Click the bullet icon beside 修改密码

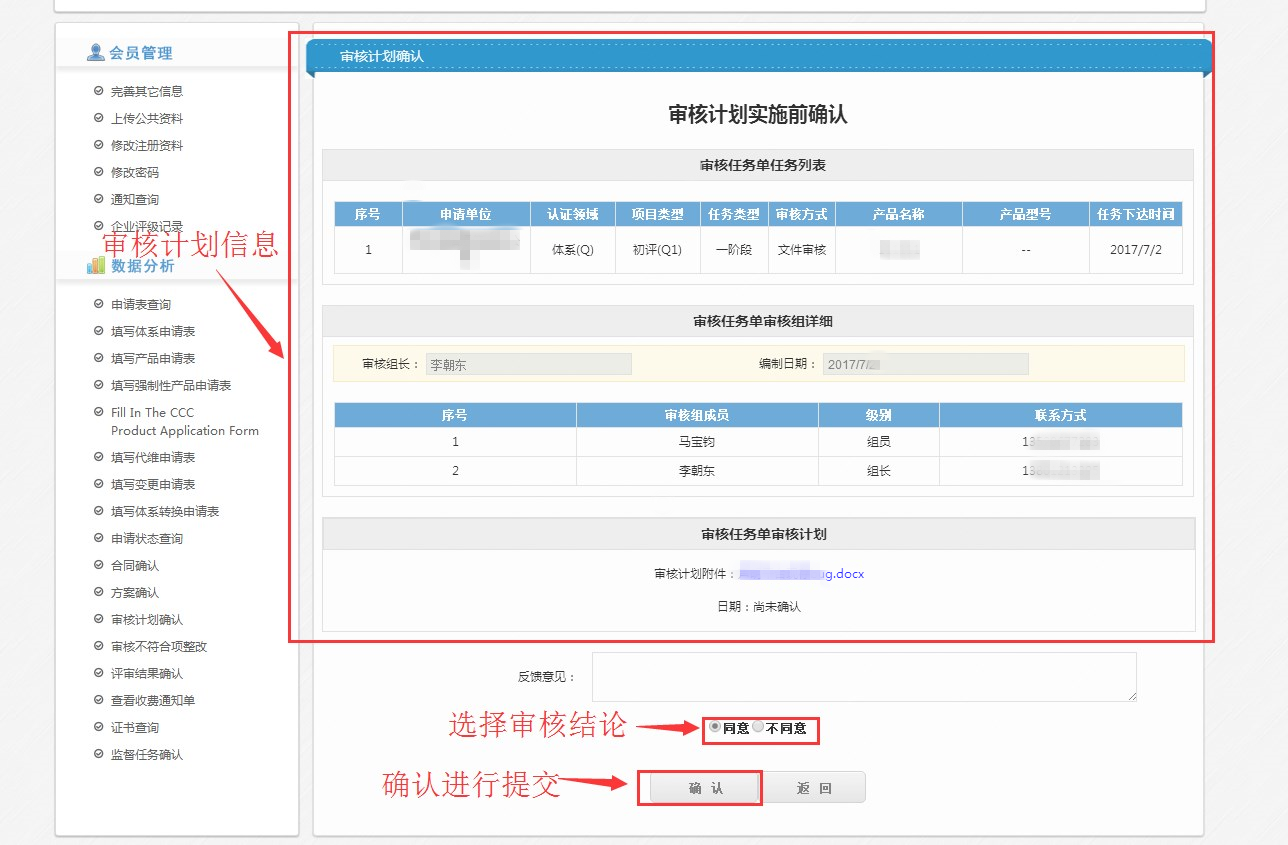click(98, 172)
